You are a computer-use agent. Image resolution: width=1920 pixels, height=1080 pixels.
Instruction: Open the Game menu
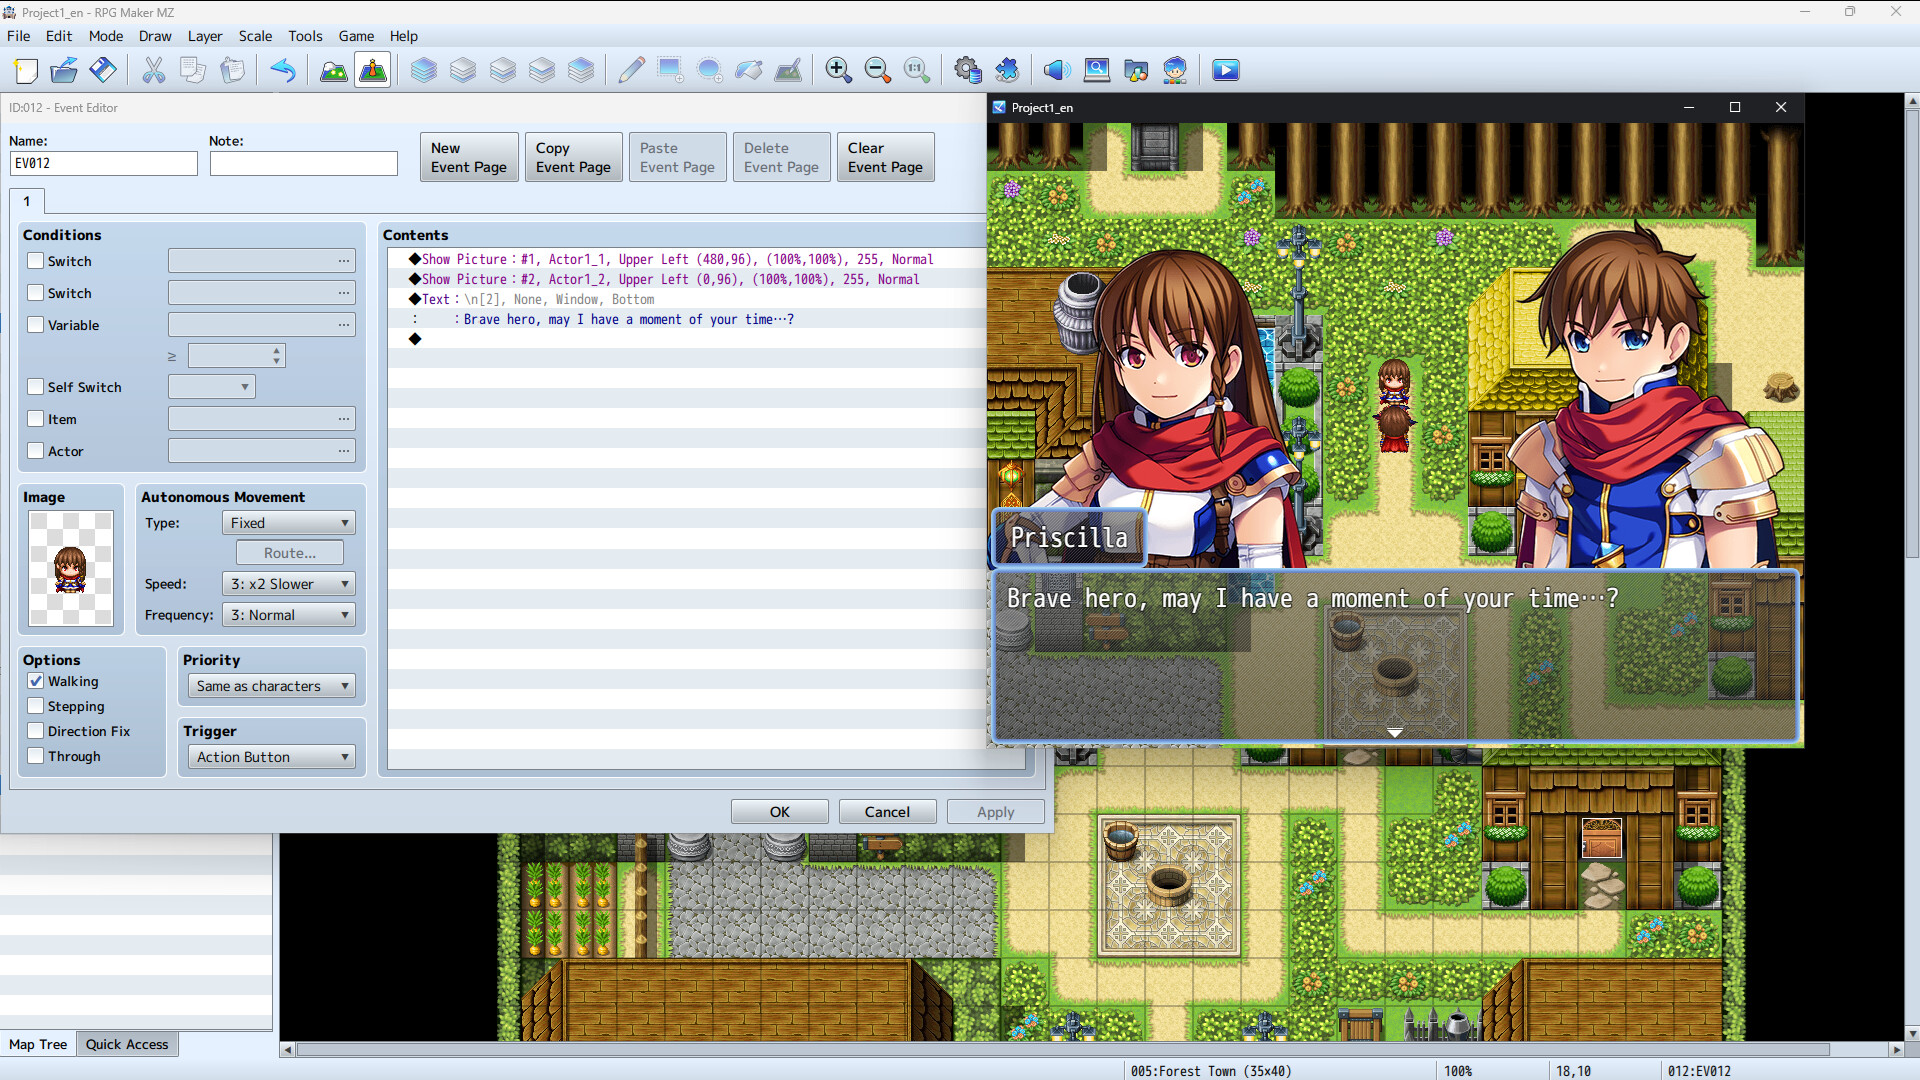[356, 36]
